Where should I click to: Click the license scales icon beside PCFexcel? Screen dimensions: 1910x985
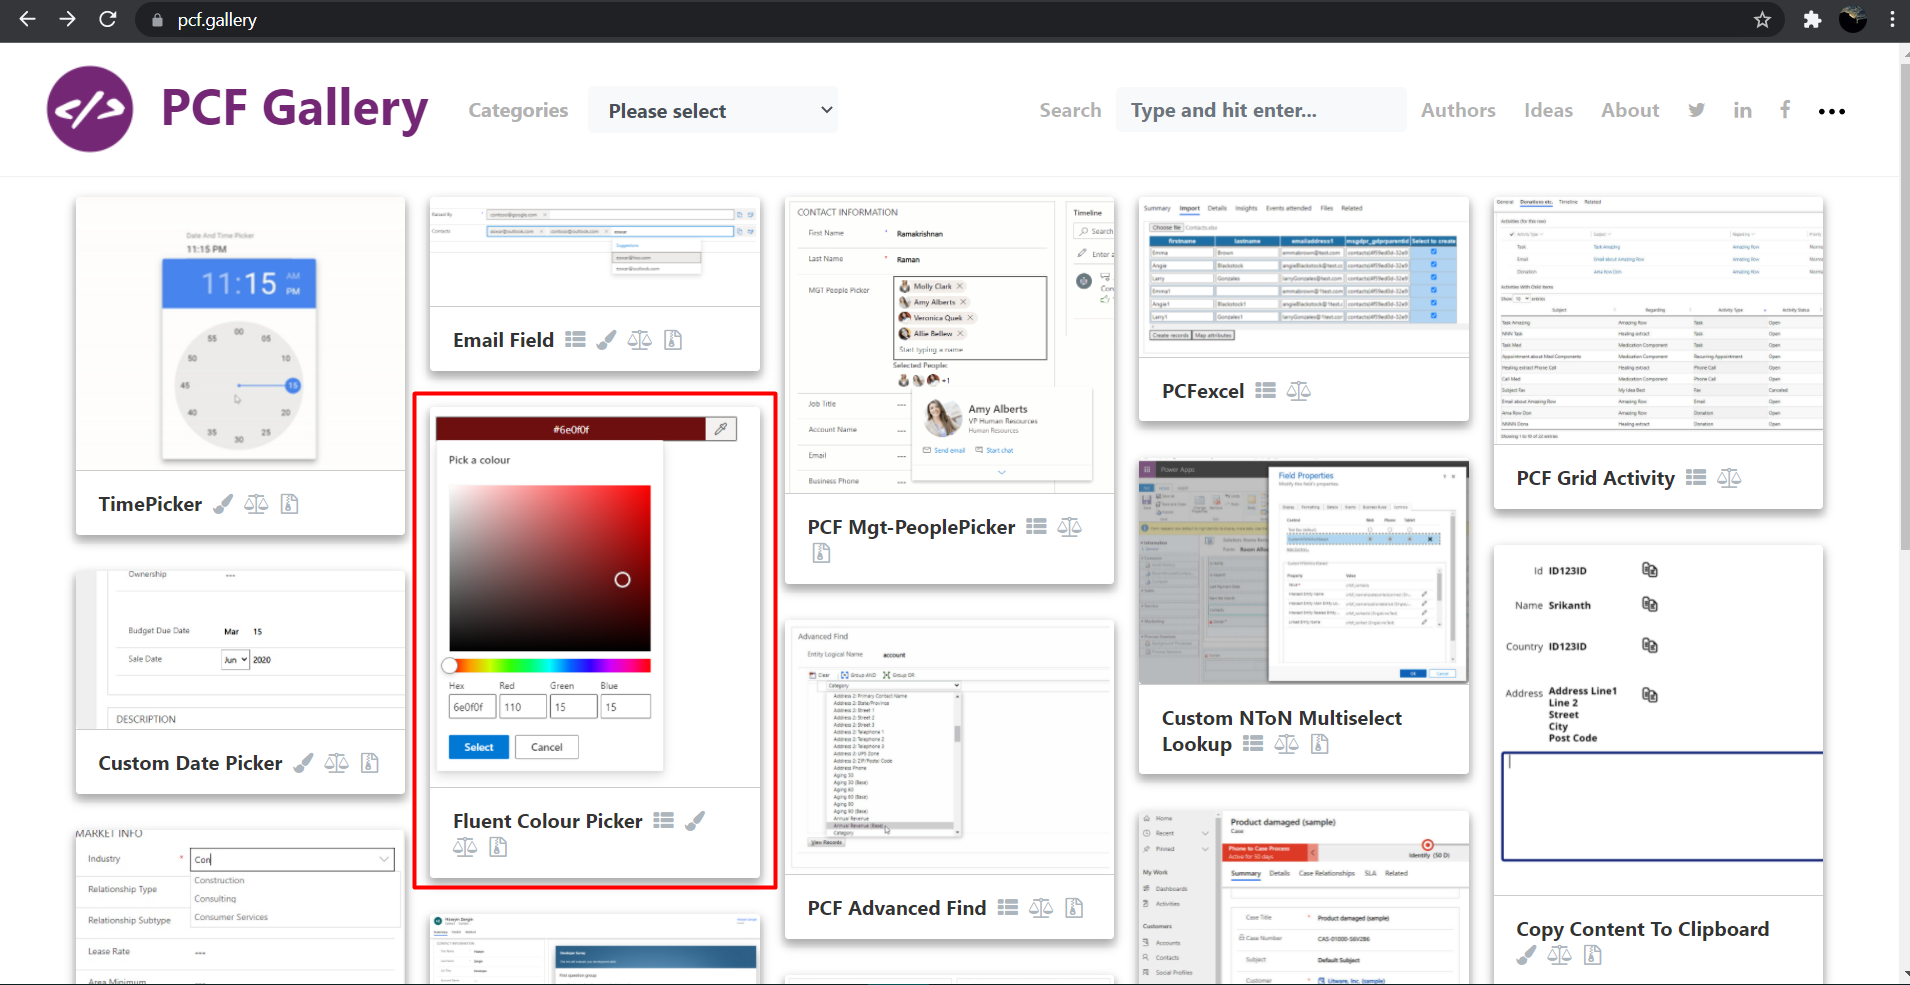point(1298,391)
